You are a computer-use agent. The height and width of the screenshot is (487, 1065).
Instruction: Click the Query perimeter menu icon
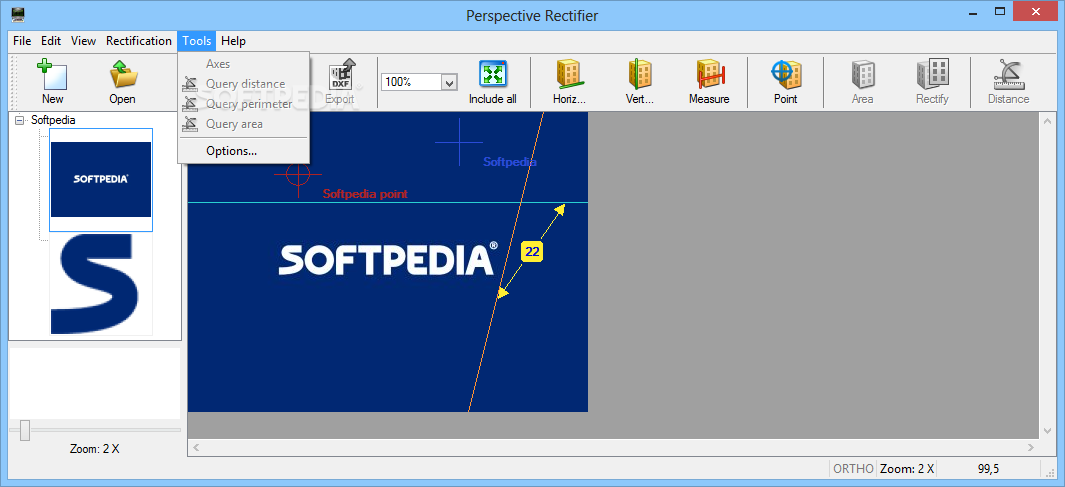[x=189, y=104]
